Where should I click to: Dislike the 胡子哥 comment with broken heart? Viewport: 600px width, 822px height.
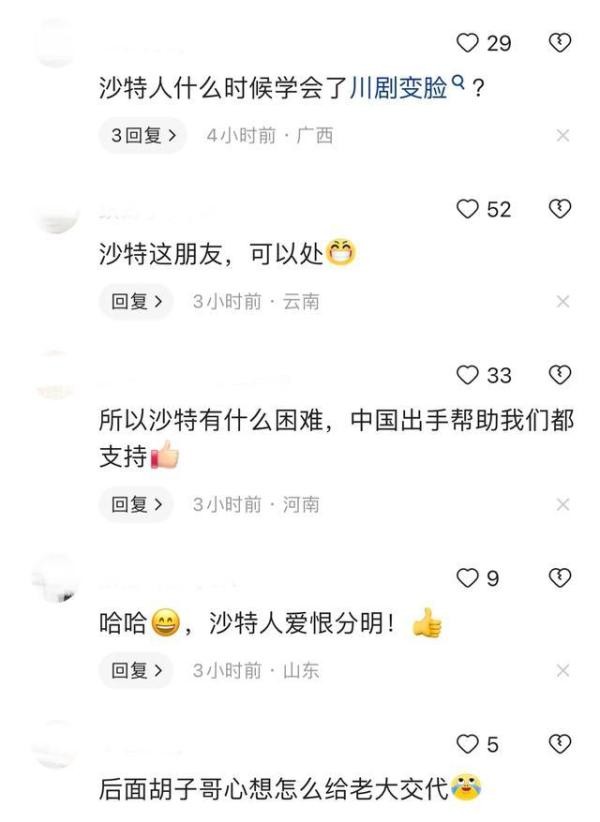pos(560,744)
